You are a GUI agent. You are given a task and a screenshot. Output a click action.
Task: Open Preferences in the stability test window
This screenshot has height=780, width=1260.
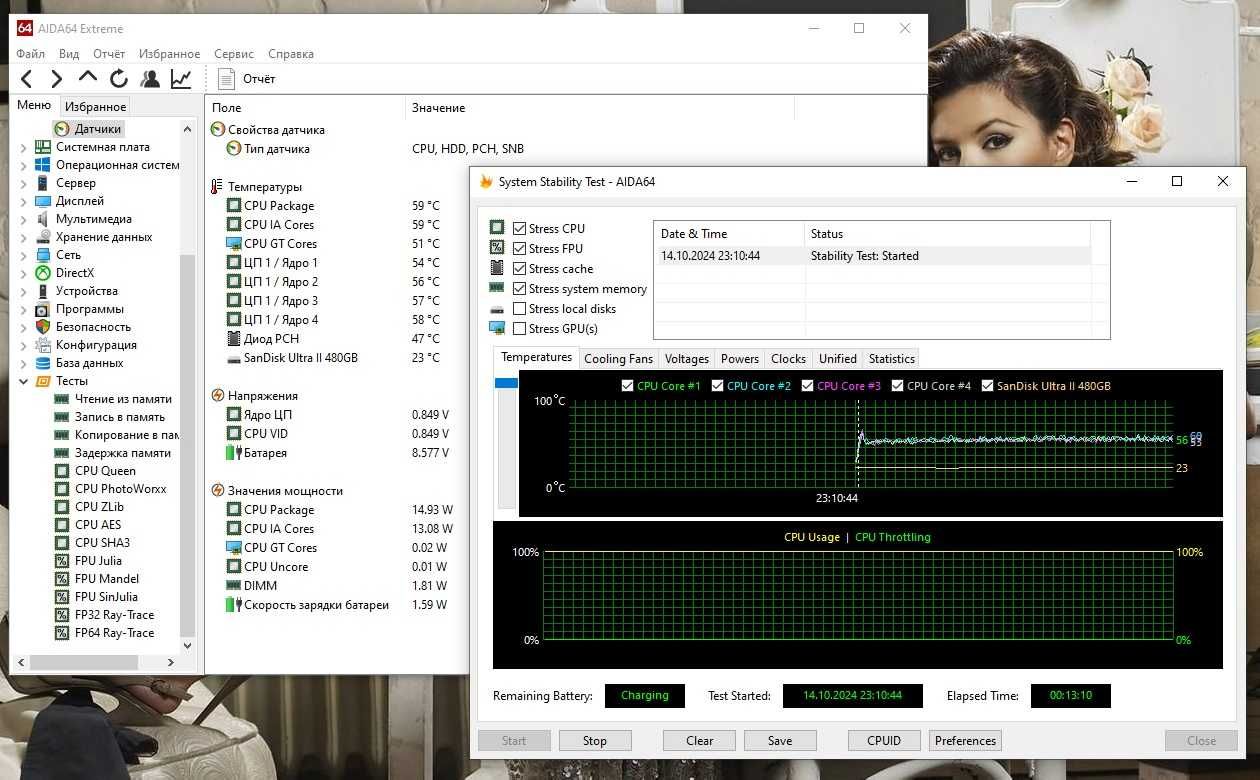tap(966, 741)
